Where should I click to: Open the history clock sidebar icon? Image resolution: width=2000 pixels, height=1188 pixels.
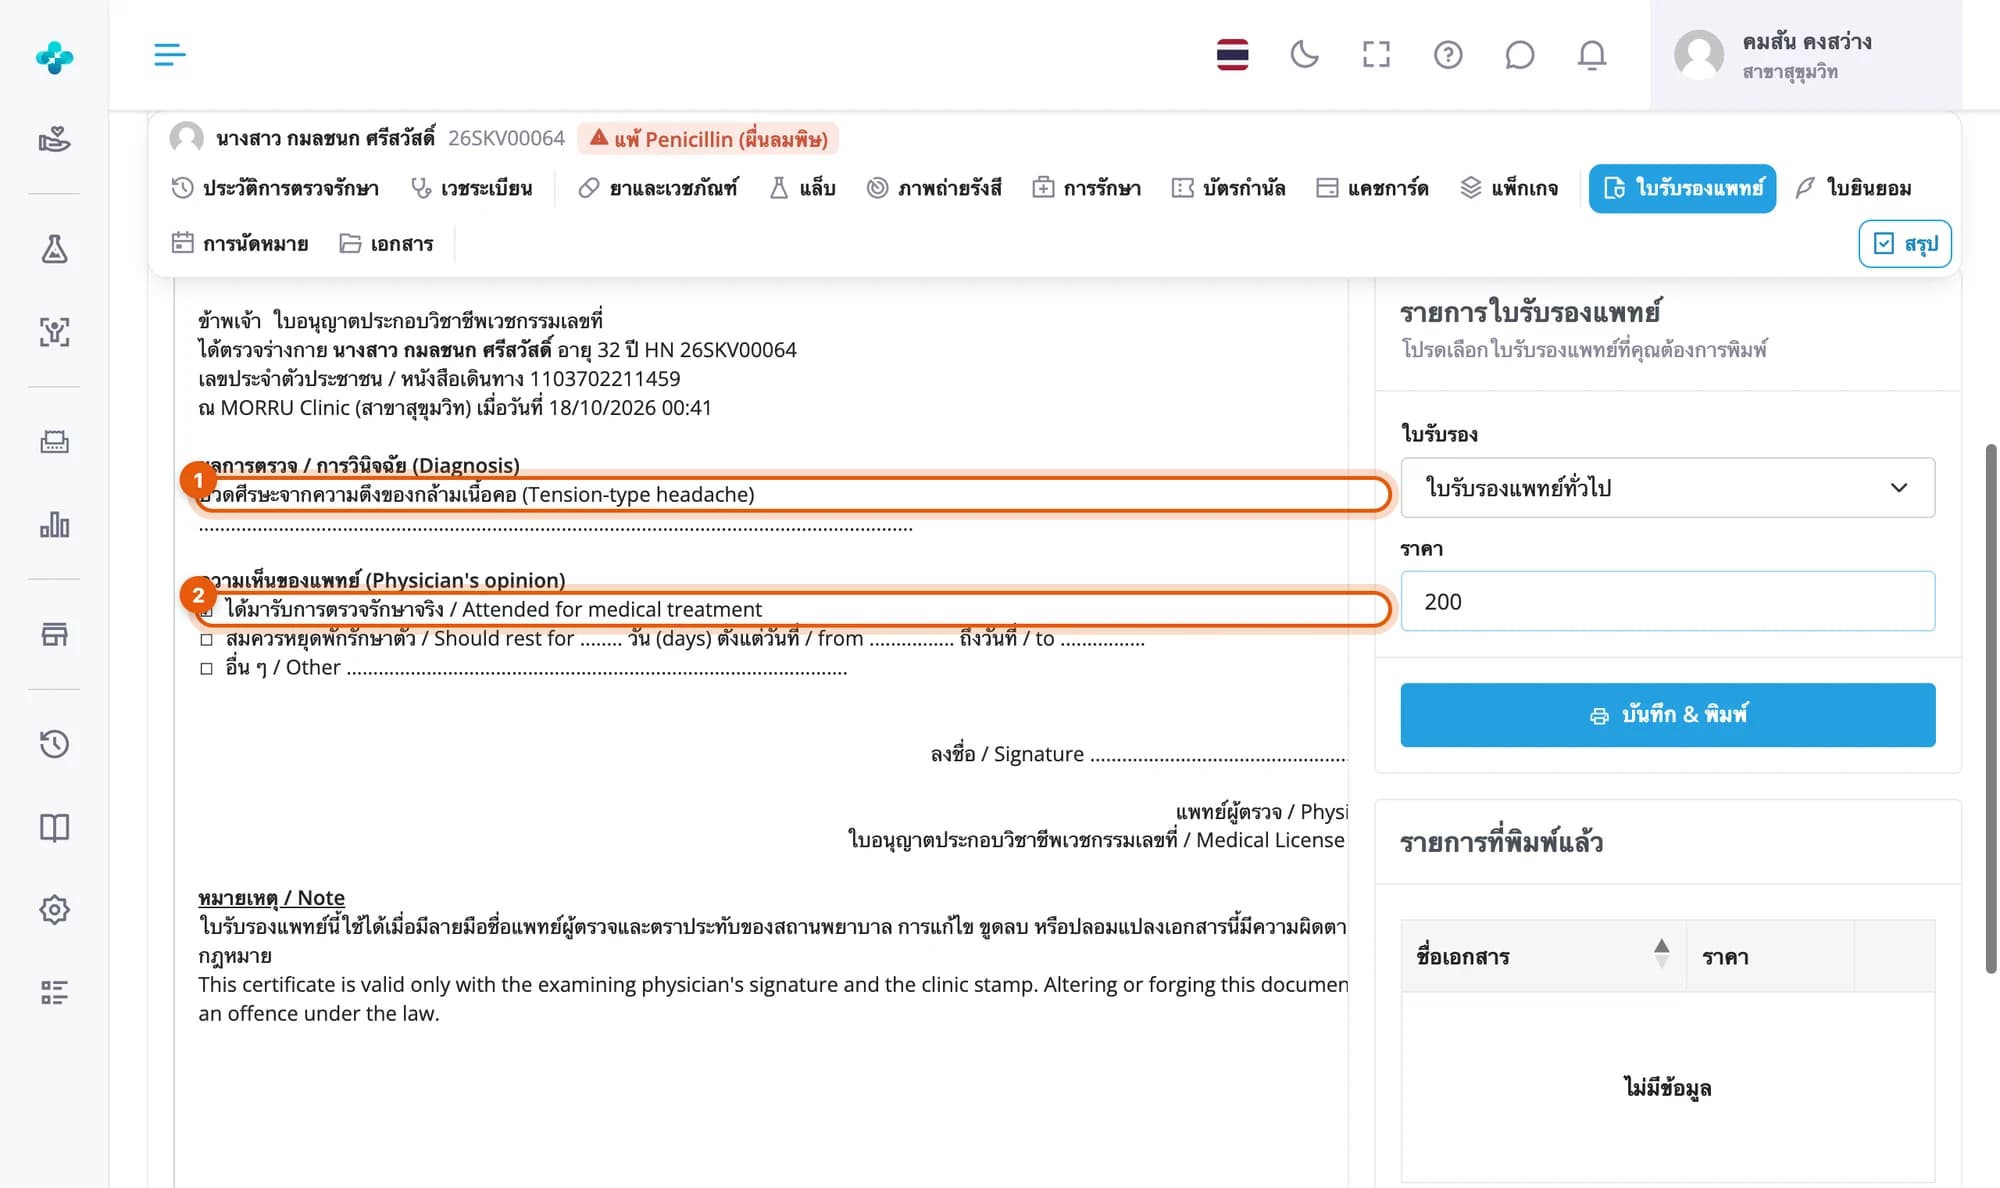coord(54,743)
